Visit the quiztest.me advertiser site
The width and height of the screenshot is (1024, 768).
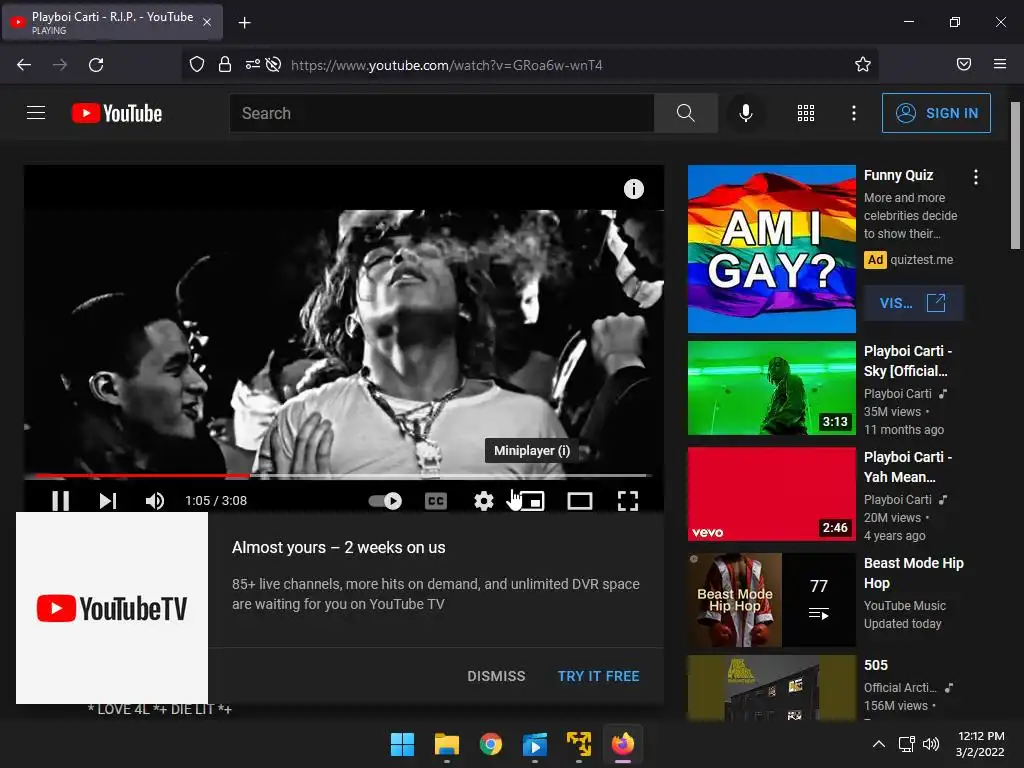[914, 303]
